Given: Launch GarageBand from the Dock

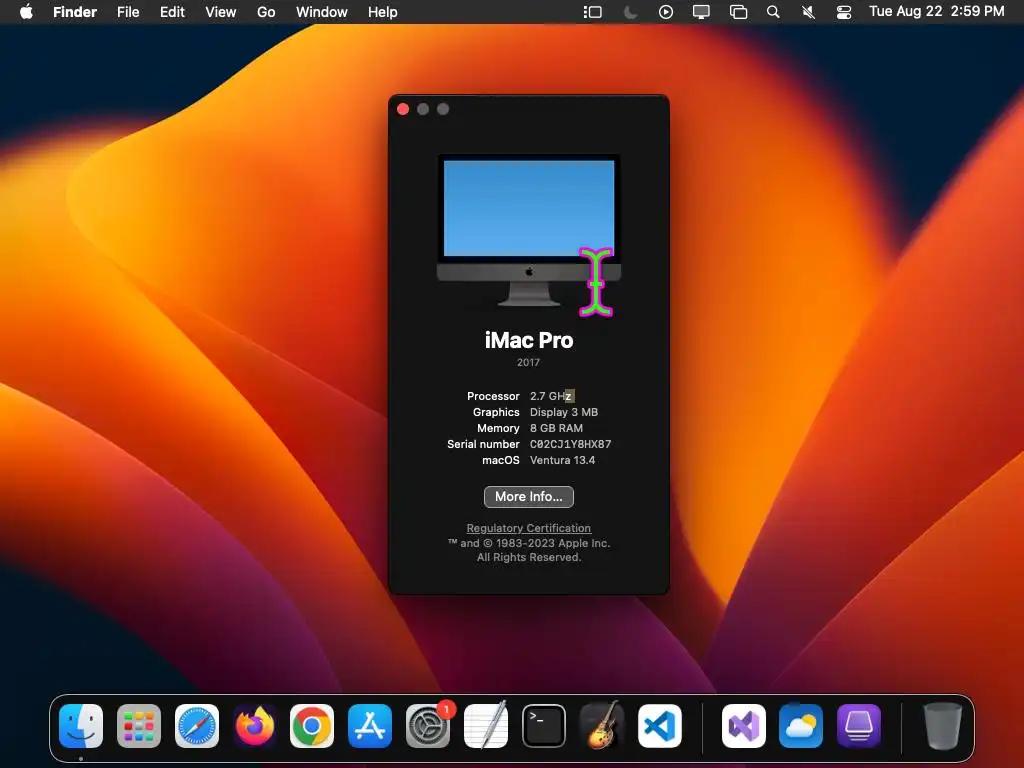Looking at the screenshot, I should tap(601, 726).
